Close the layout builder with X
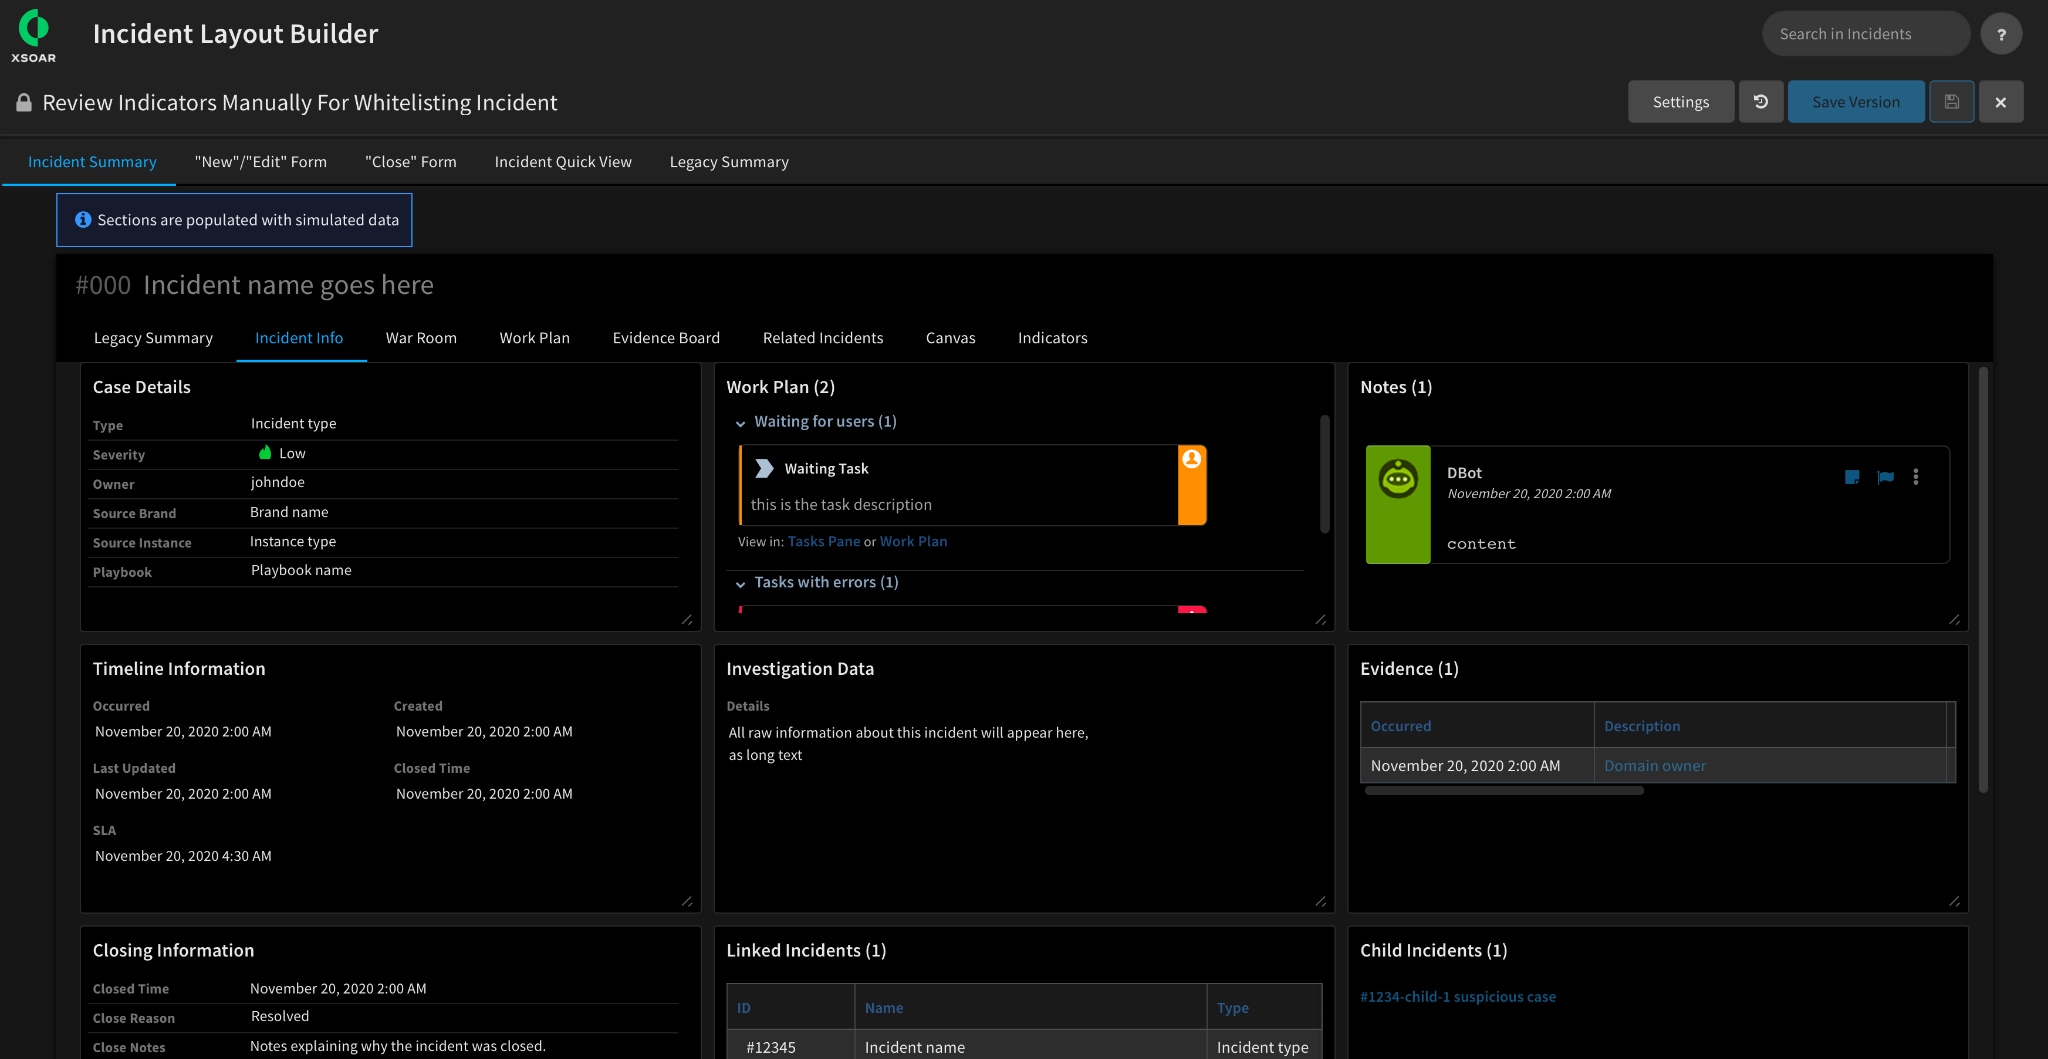Viewport: 2048px width, 1059px height. (x=2001, y=102)
